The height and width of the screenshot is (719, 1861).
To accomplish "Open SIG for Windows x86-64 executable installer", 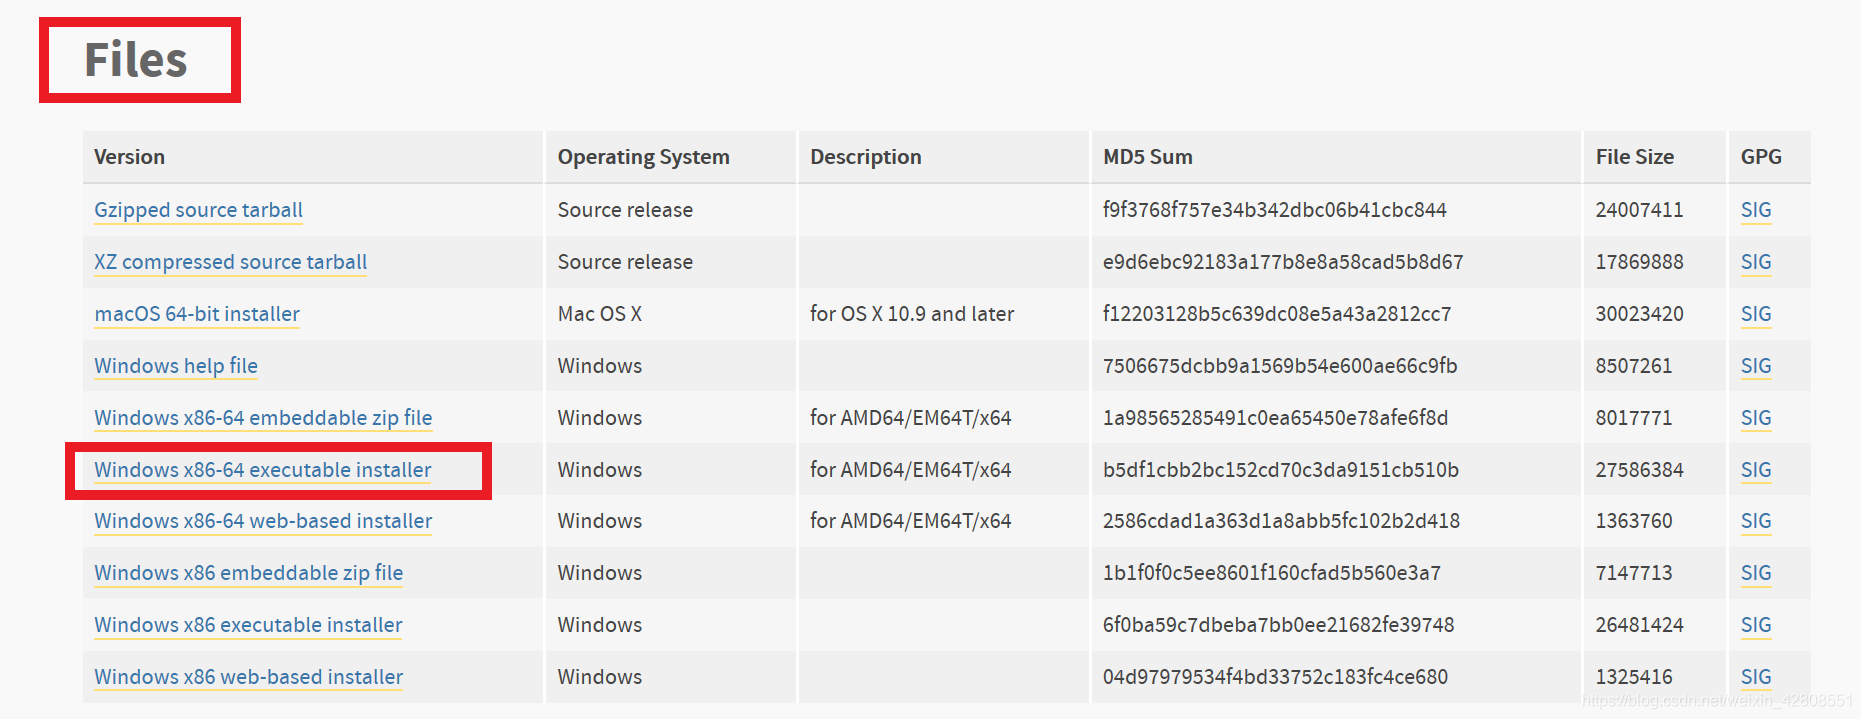I will tap(1756, 470).
